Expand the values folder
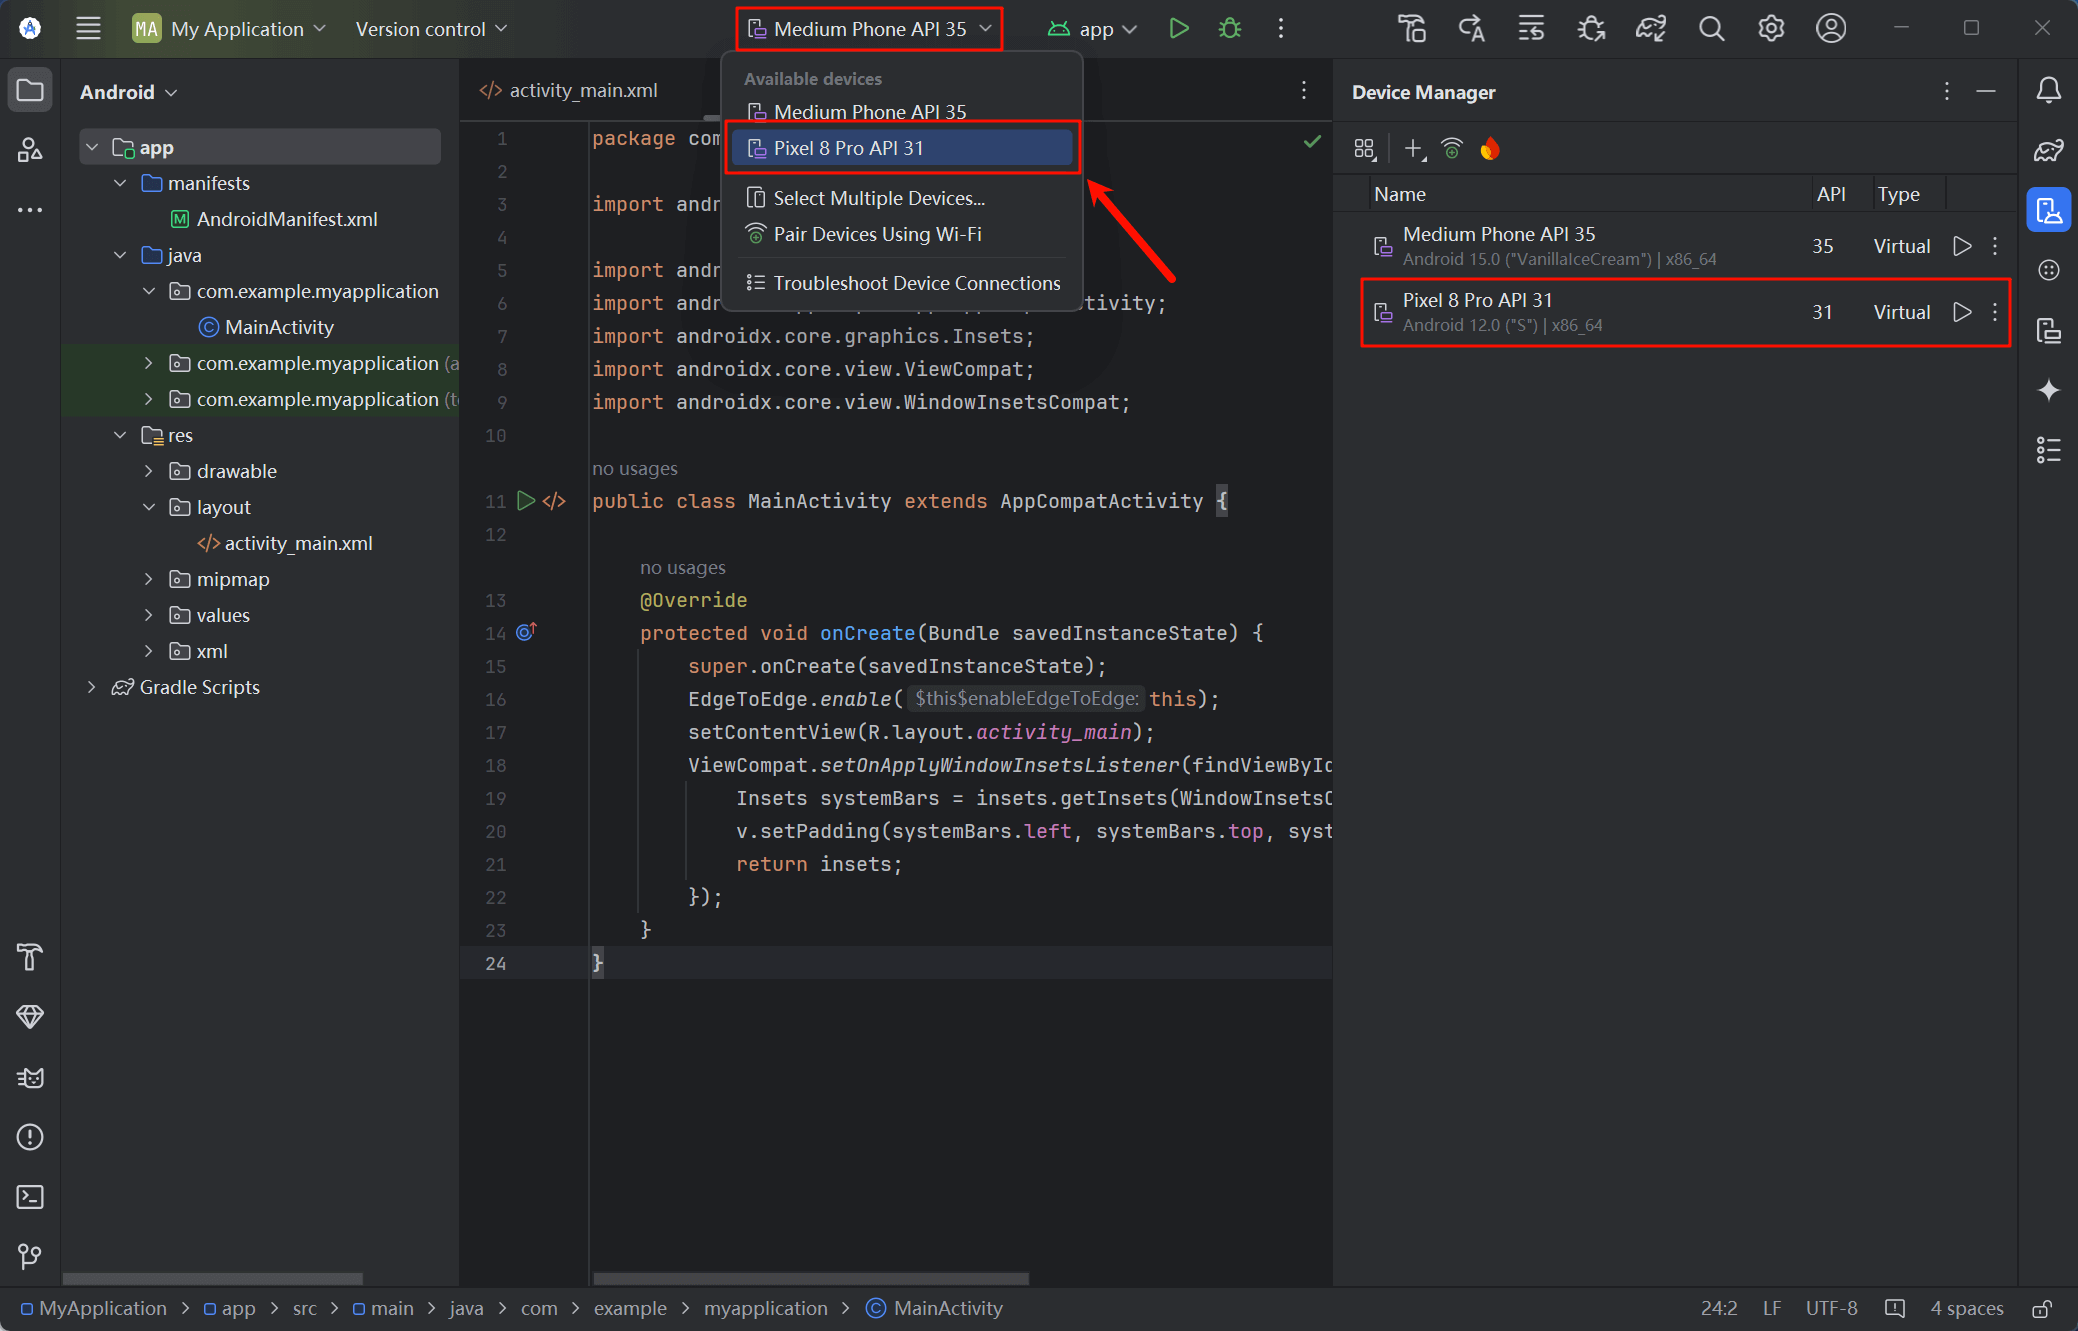 coord(148,615)
